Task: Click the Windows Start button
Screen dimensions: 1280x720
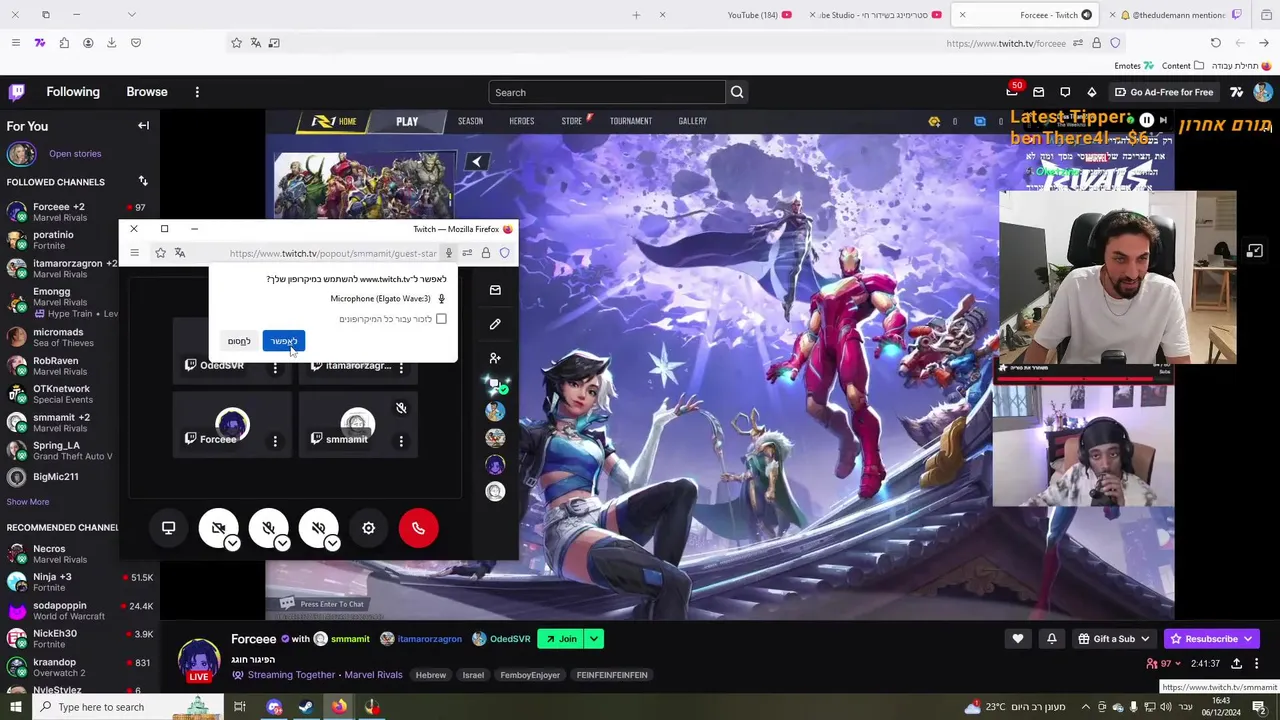Action: click(x=15, y=707)
